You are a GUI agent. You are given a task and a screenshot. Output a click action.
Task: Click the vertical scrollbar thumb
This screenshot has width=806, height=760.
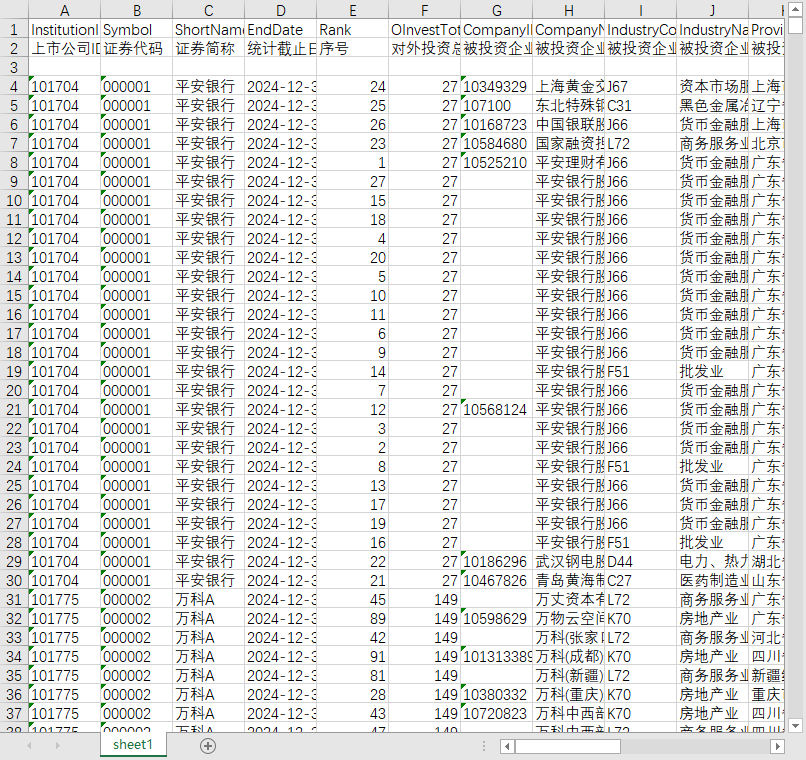[795, 25]
